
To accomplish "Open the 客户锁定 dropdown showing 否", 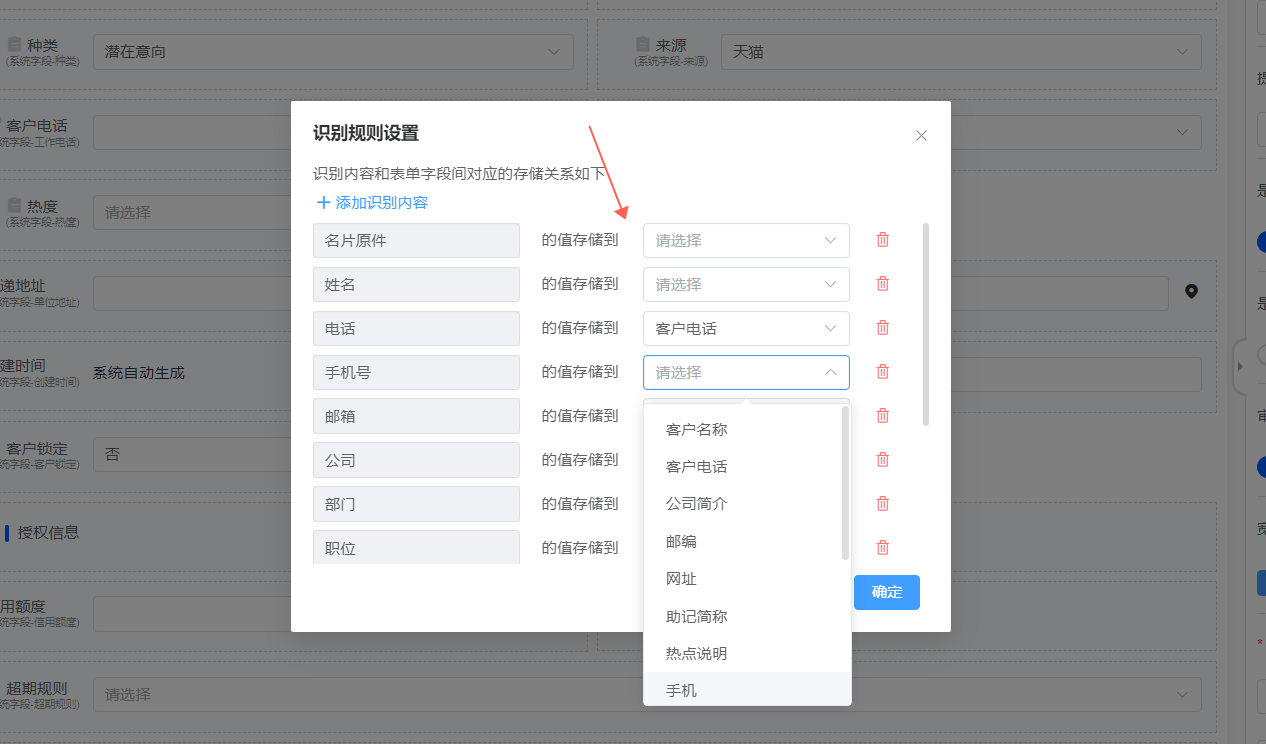I will tap(192, 453).
